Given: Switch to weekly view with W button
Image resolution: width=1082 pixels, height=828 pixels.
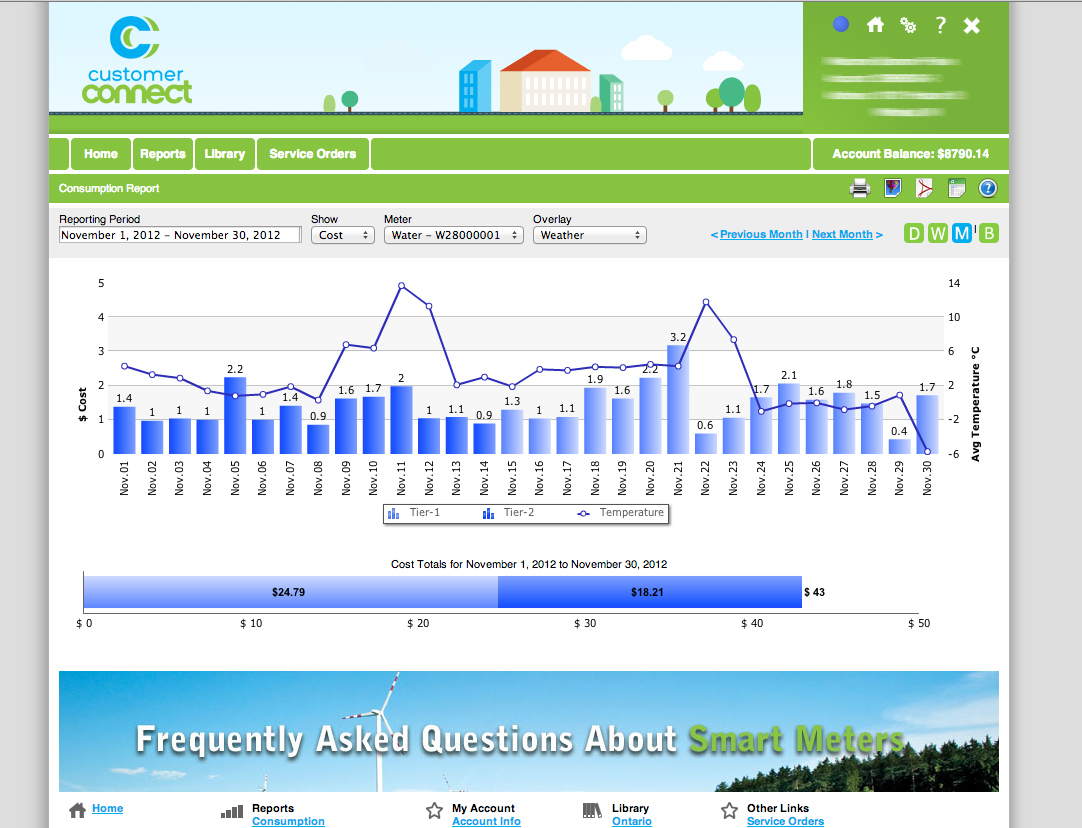Looking at the screenshot, I should [x=937, y=234].
